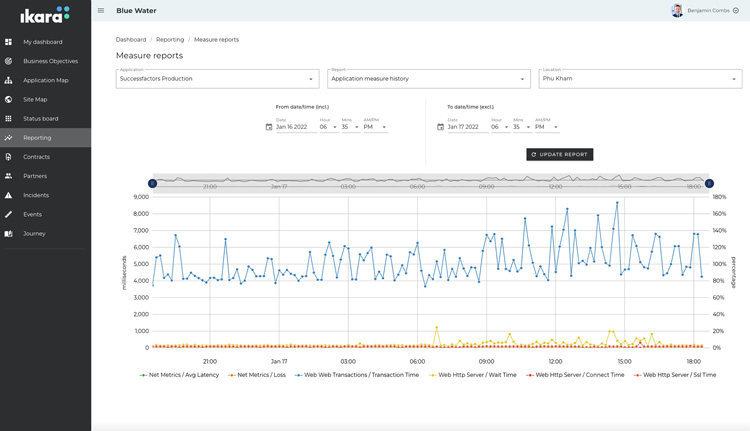Click the Incidents warning triangle icon
The image size is (750, 431).
point(9,195)
